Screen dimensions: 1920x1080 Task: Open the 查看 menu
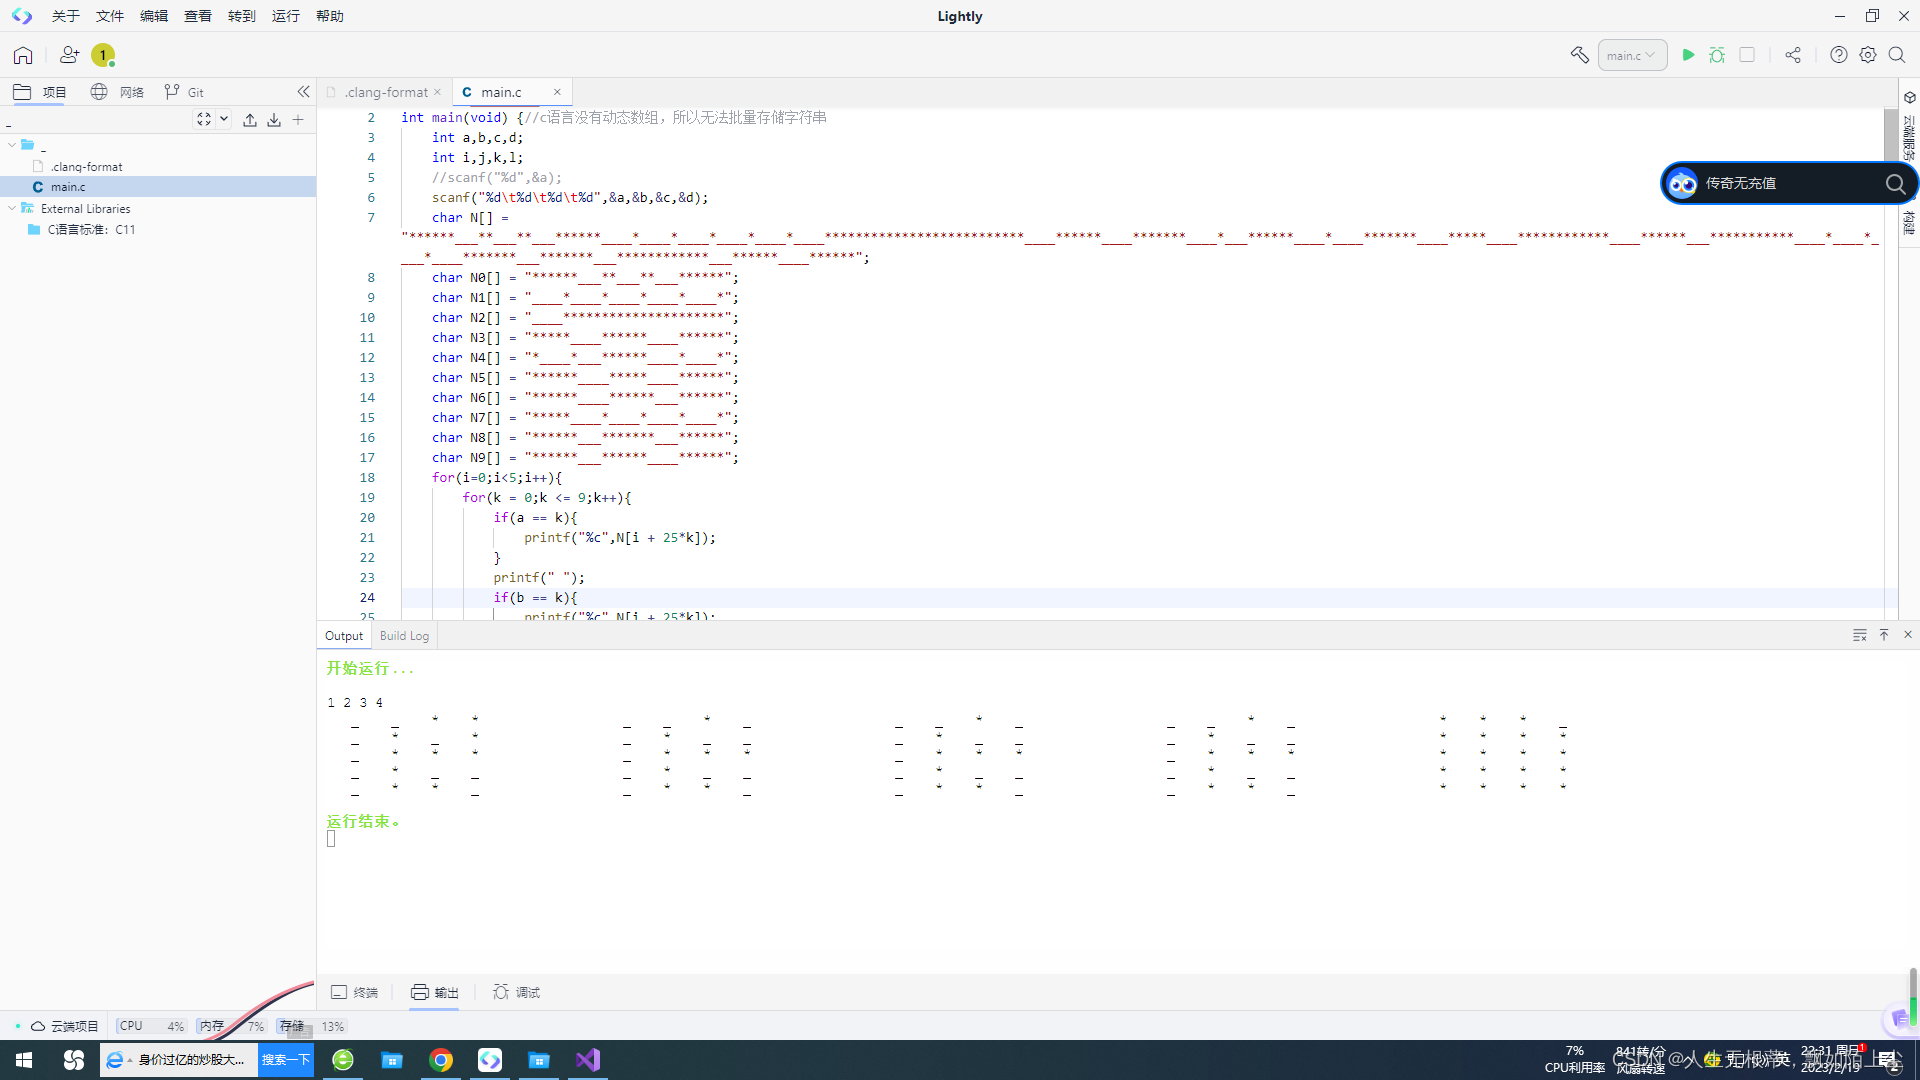pyautogui.click(x=197, y=16)
